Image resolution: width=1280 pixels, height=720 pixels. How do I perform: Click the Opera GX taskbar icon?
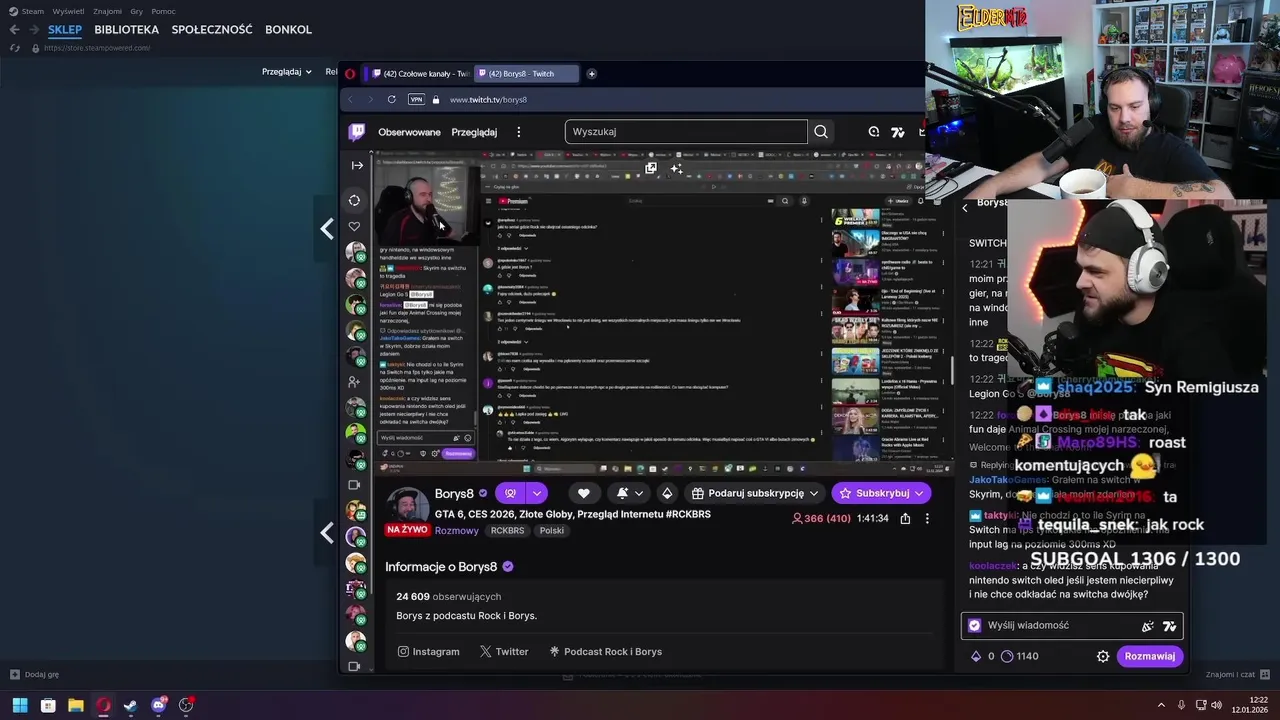point(103,705)
